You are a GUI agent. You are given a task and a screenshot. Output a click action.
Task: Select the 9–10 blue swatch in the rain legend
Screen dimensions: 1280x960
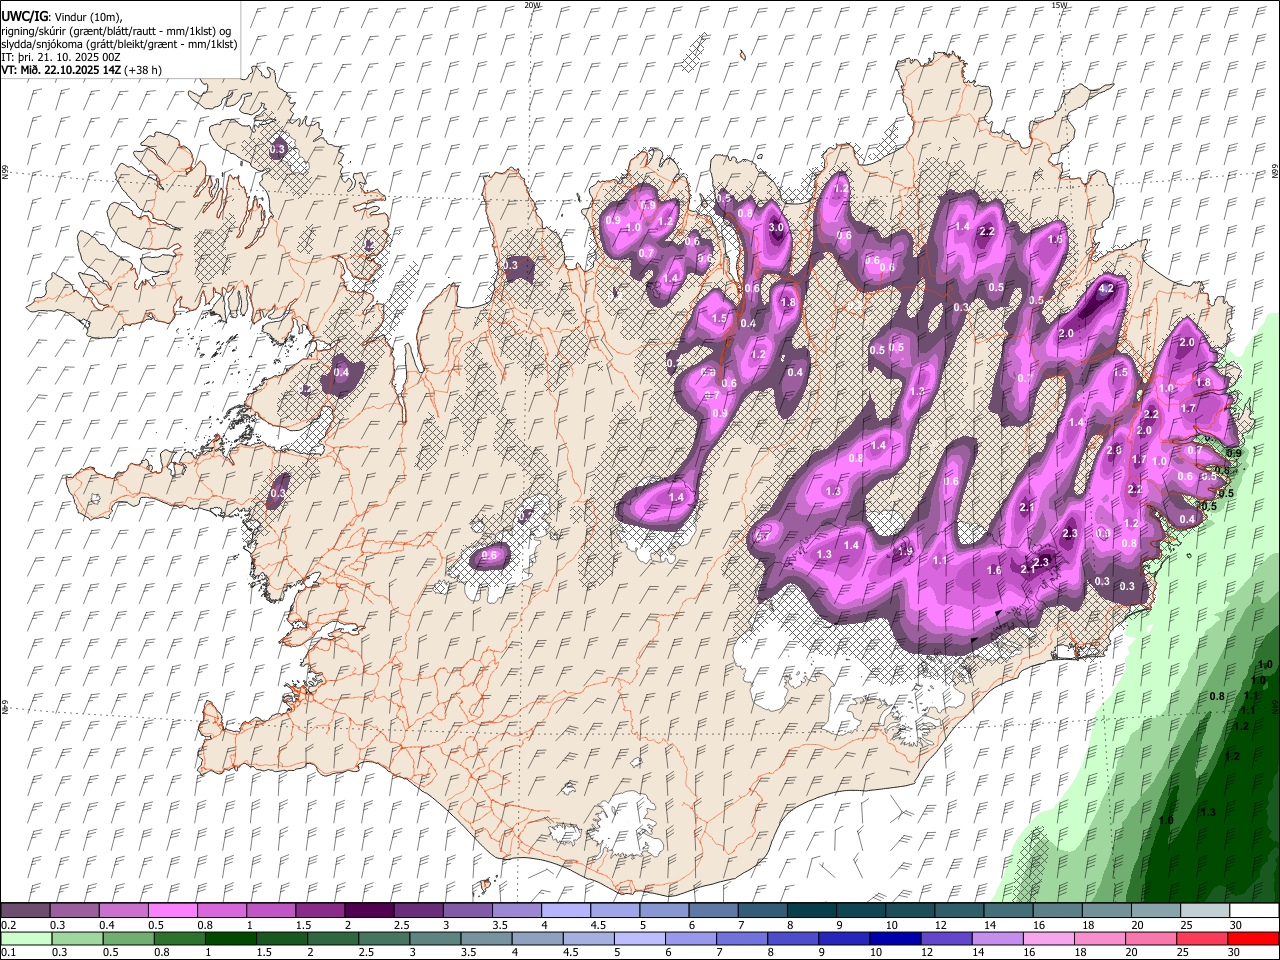[x=844, y=938]
